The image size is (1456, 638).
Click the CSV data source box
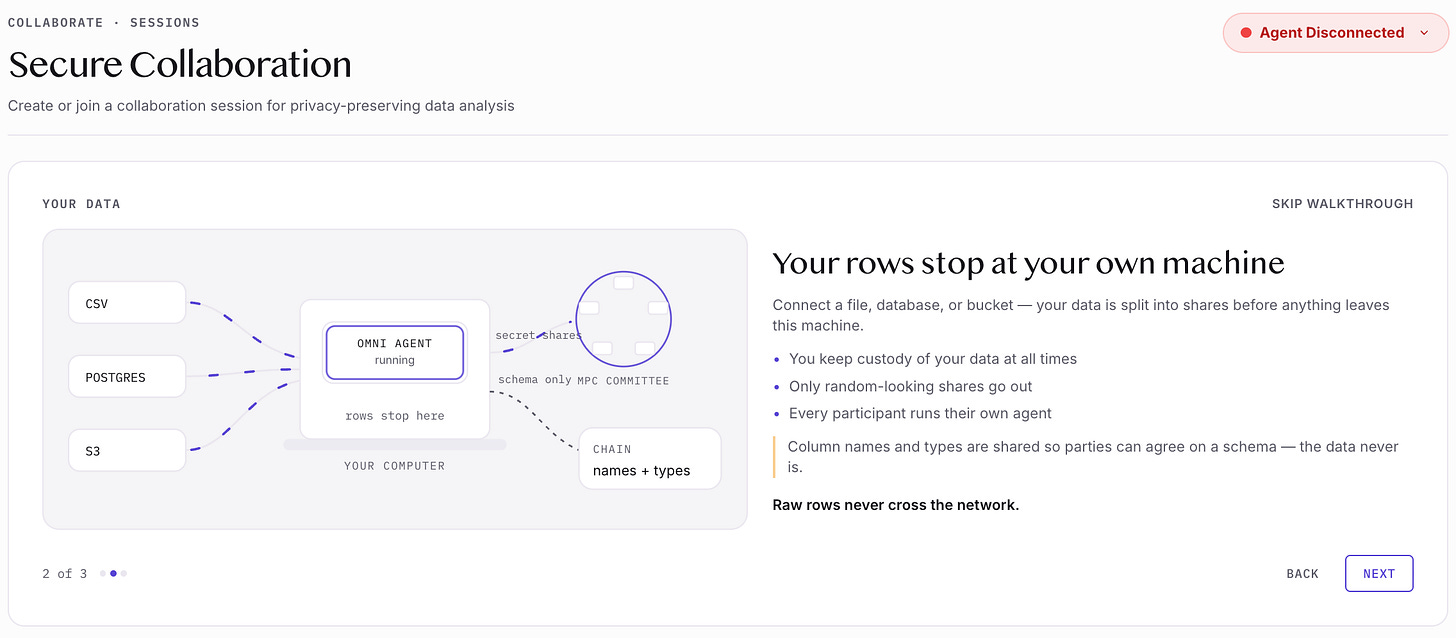(127, 303)
